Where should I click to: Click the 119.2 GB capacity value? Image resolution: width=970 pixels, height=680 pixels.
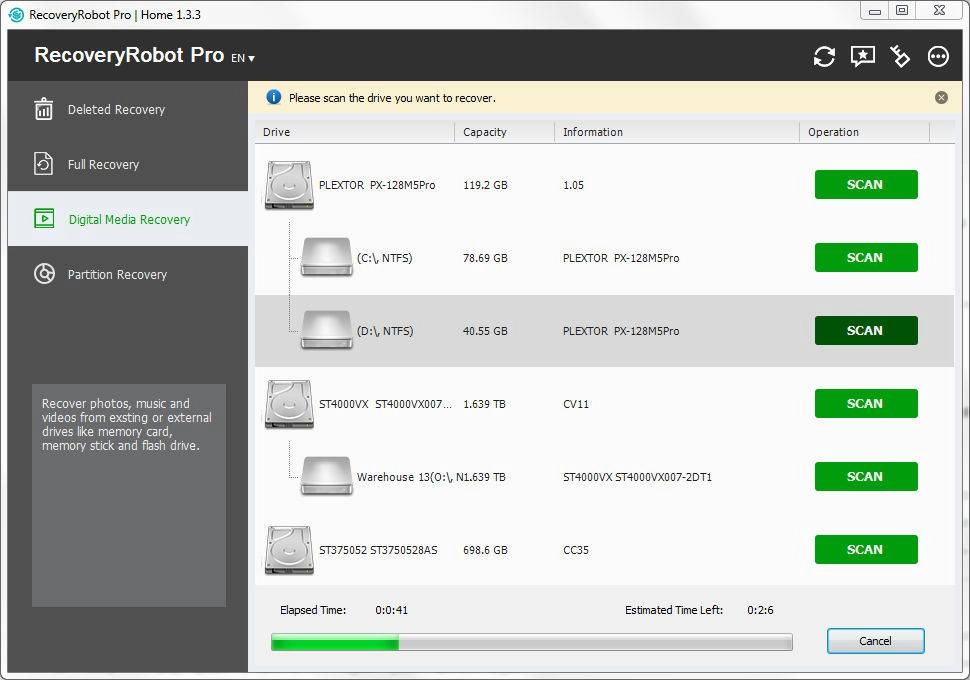pos(485,185)
